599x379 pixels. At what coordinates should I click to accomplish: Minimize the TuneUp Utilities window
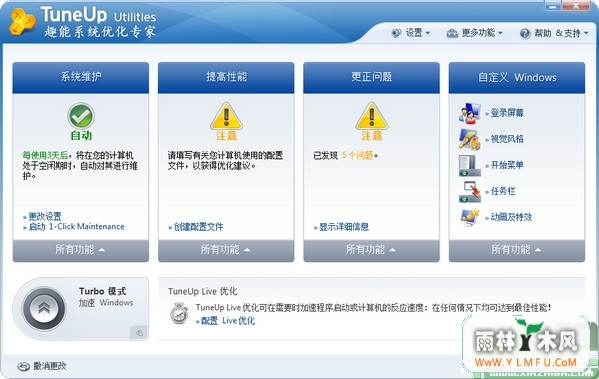coord(553,6)
